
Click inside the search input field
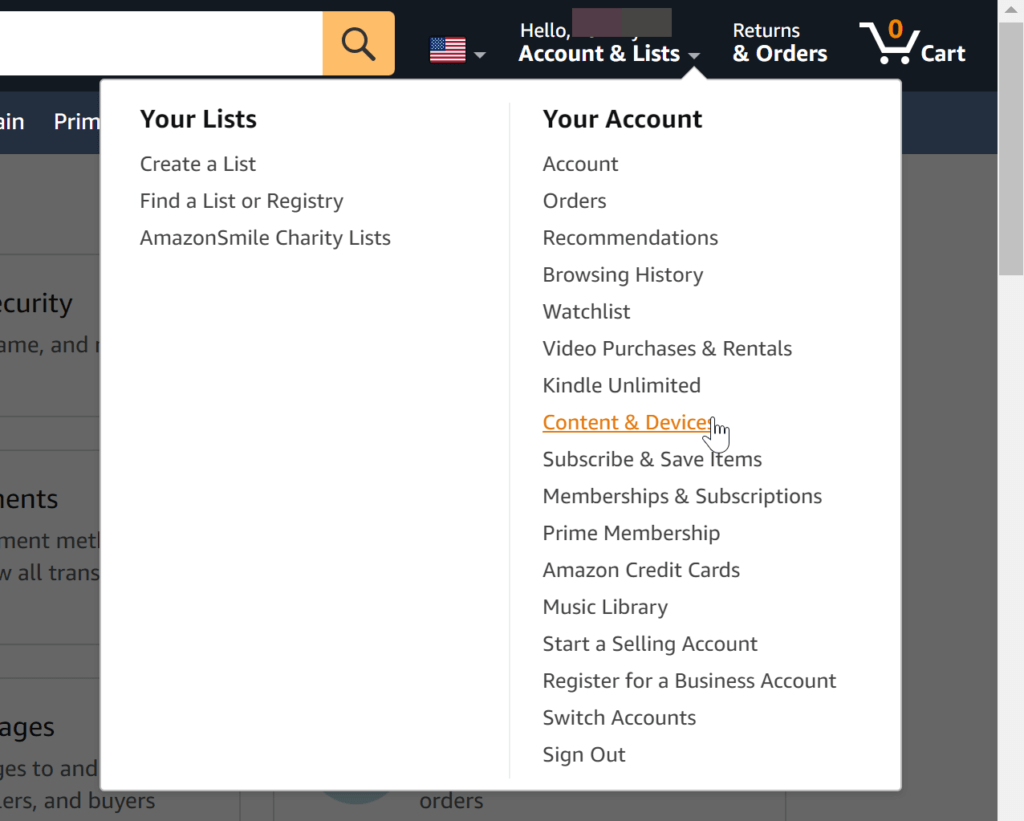(161, 43)
